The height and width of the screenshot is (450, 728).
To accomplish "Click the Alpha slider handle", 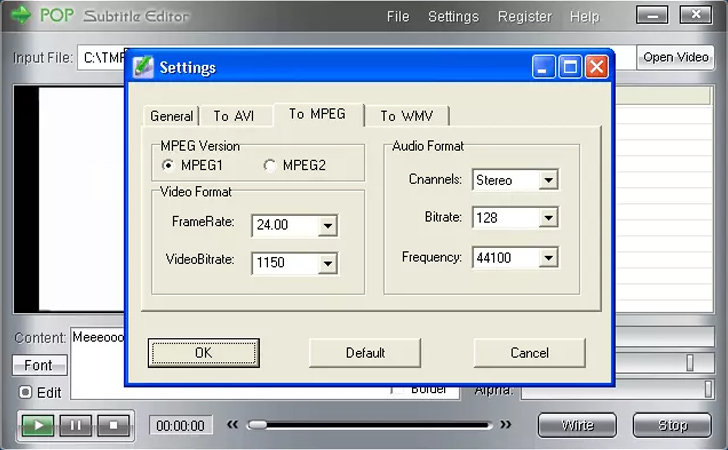I will point(708,389).
